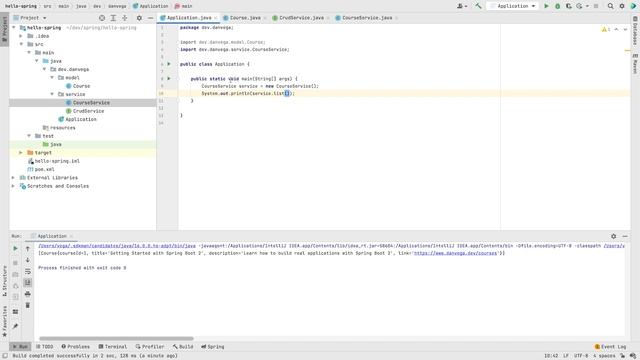Start debugging with the green bug icon

click(558, 6)
